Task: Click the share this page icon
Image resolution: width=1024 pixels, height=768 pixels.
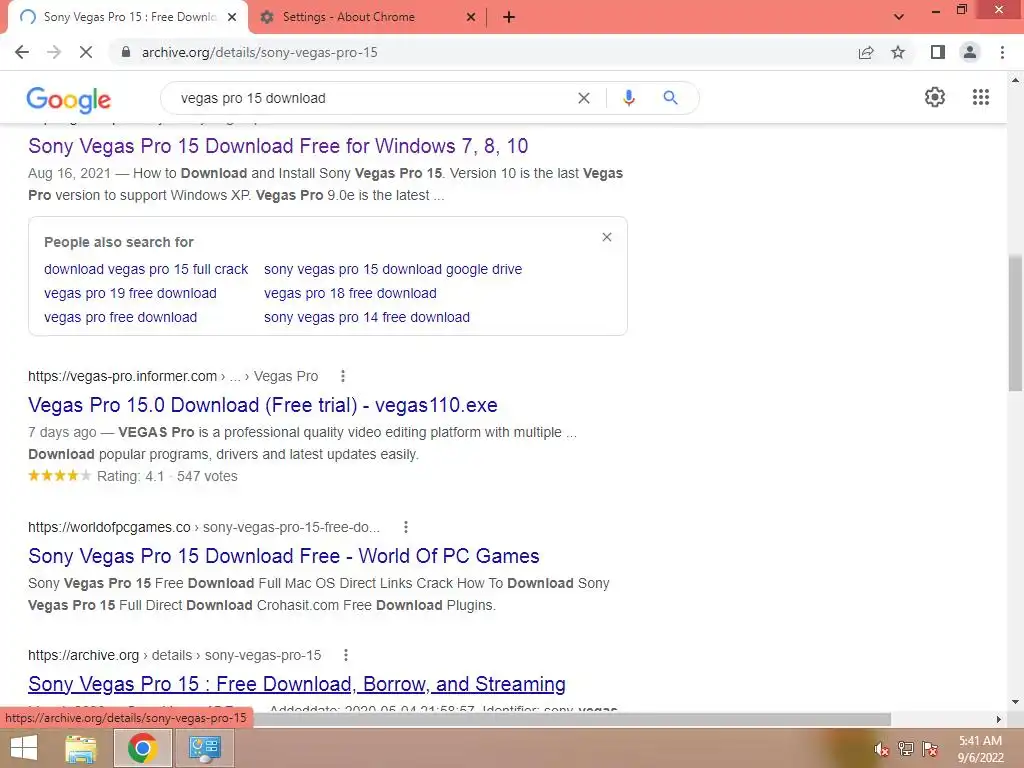Action: tap(866, 52)
